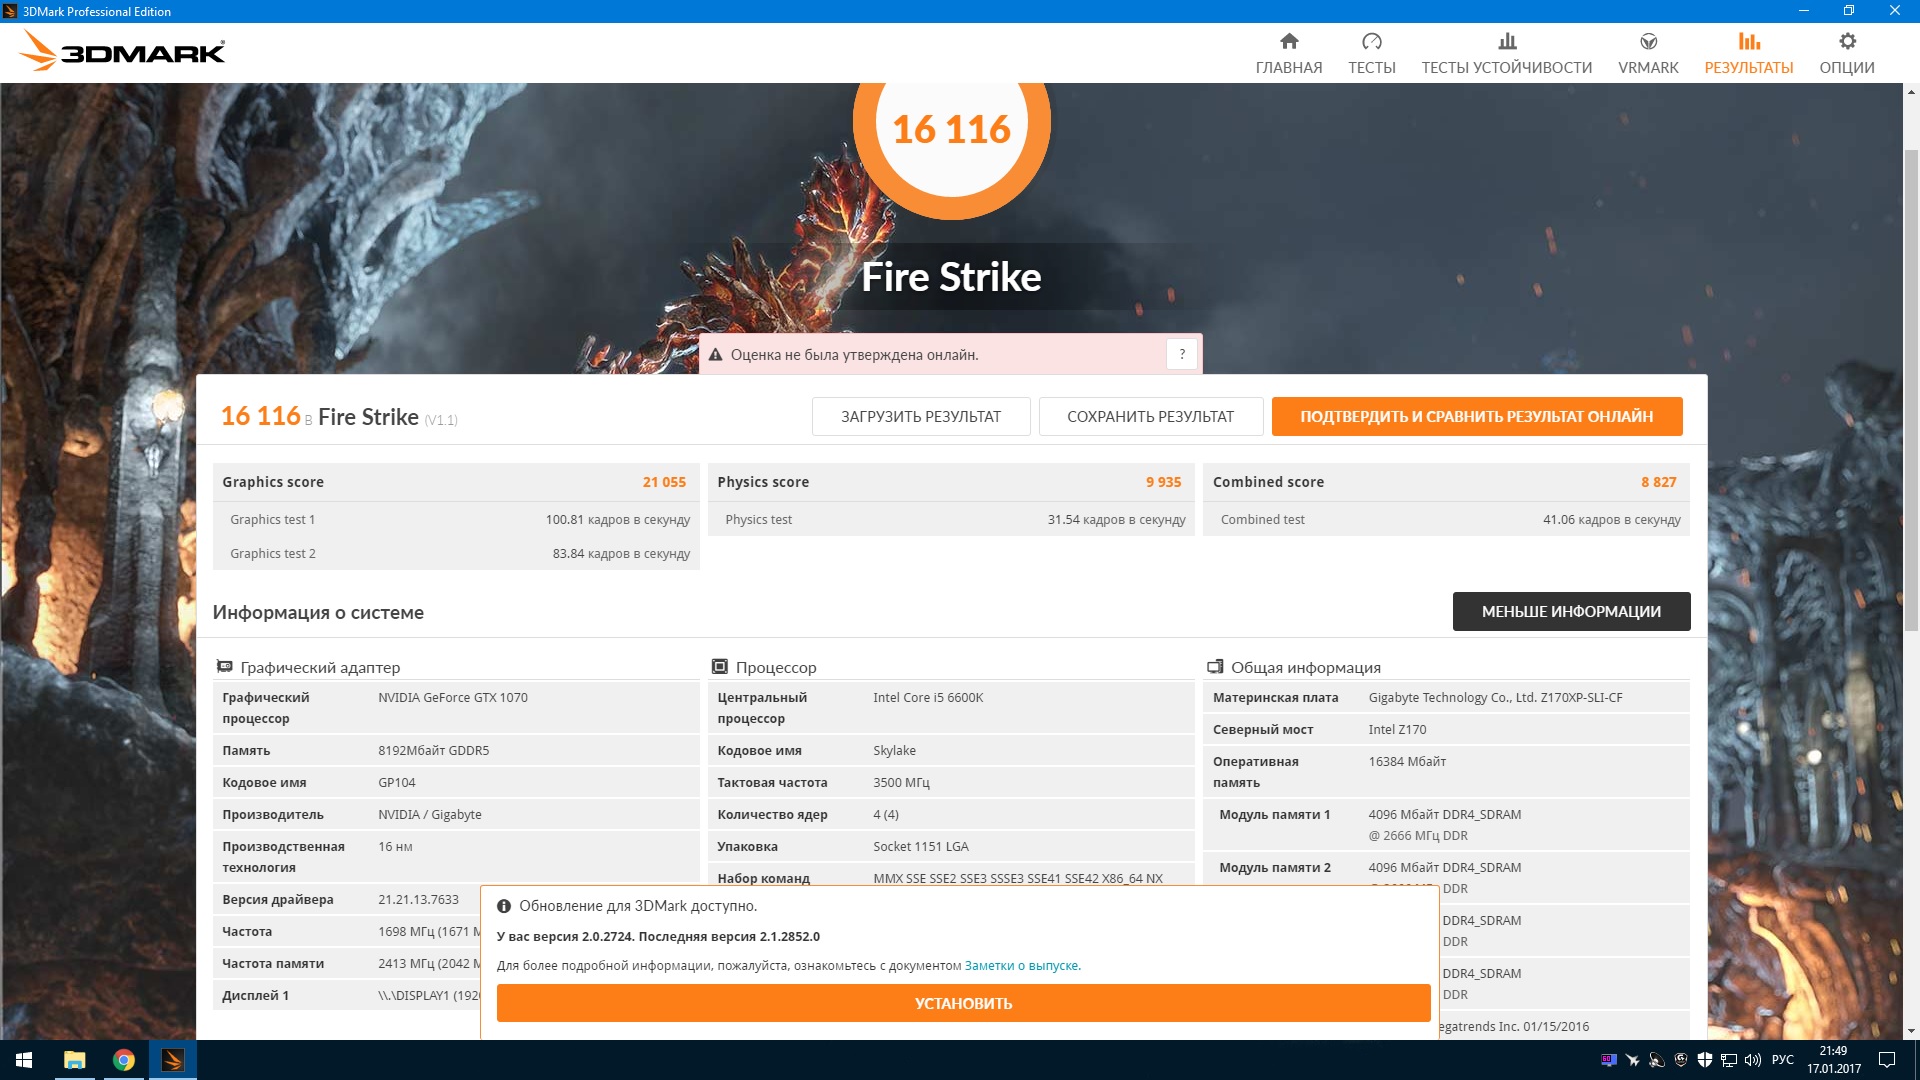
Task: Open Tests via the gauge icon
Action: coord(1371,41)
